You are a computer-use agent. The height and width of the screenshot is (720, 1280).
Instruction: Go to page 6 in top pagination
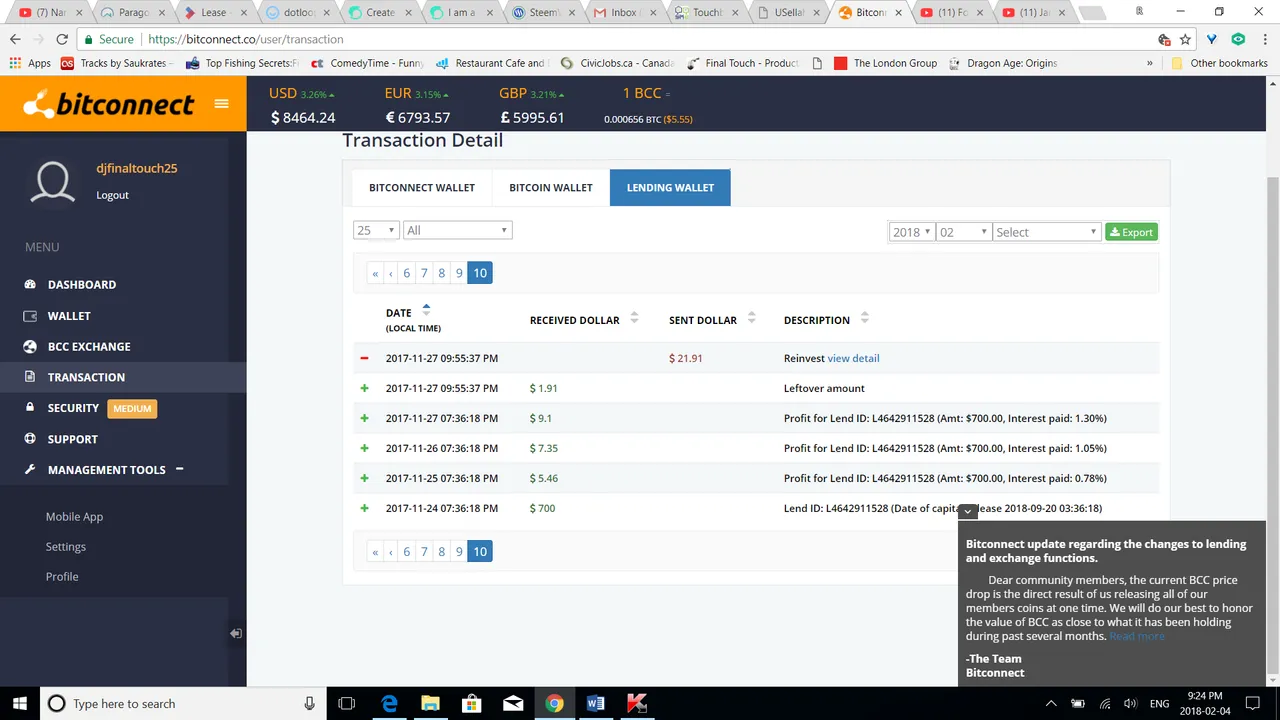[406, 273]
